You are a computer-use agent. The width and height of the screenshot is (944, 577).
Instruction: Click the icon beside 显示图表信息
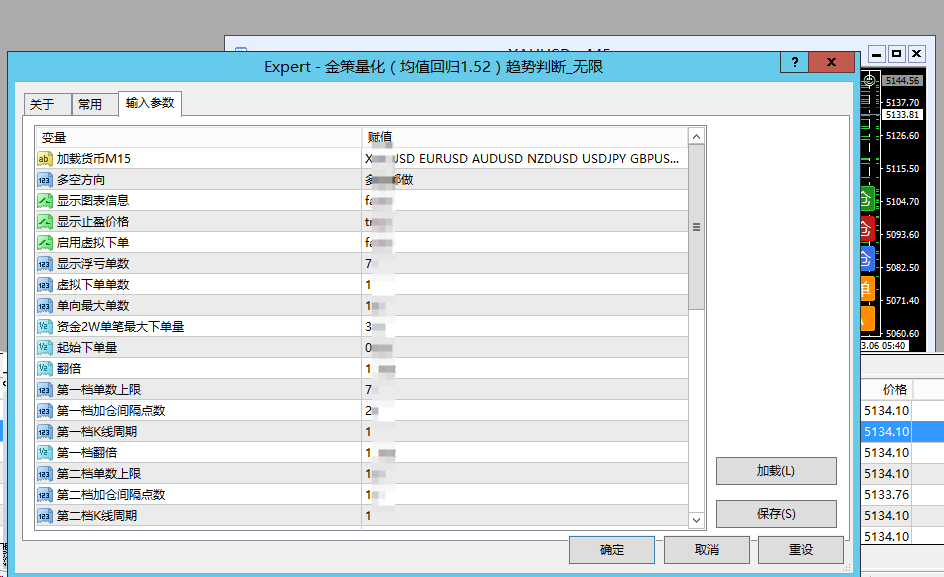(x=45, y=201)
